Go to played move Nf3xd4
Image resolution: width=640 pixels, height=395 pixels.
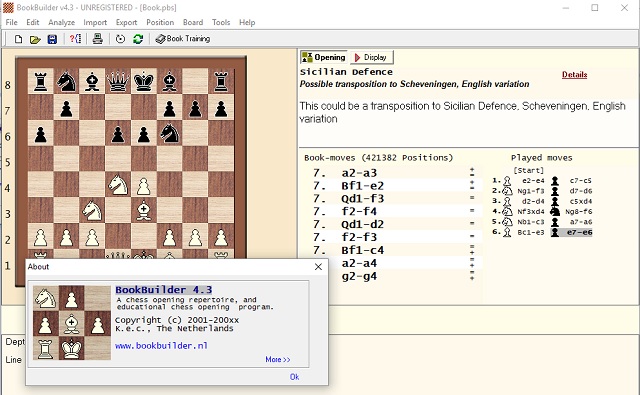tap(531, 211)
